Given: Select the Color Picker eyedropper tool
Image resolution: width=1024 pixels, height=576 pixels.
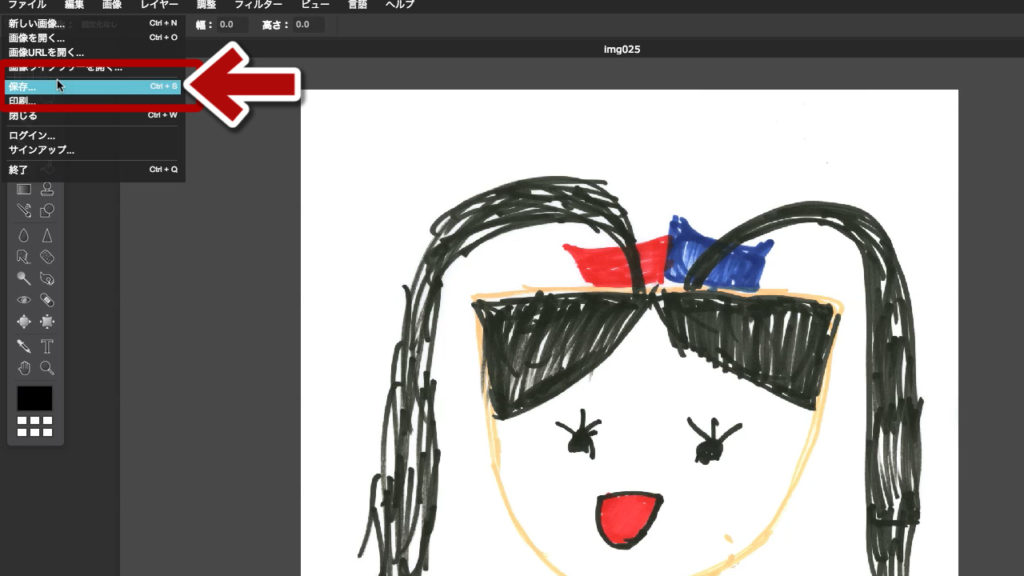Looking at the screenshot, I should 24,346.
